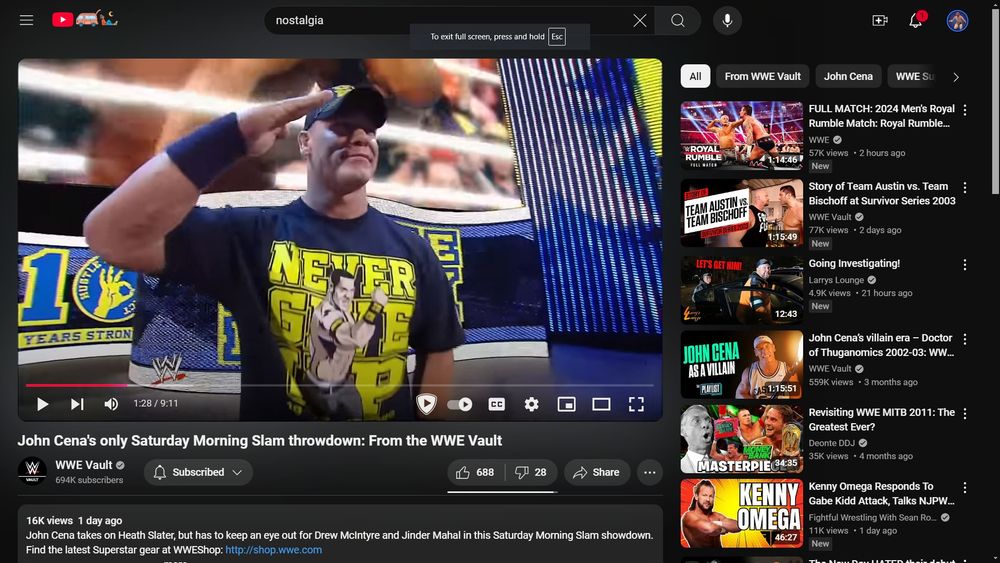Open Fightful Wrestling With Sean Ro... channel
The image size is (1000, 563).
[872, 518]
